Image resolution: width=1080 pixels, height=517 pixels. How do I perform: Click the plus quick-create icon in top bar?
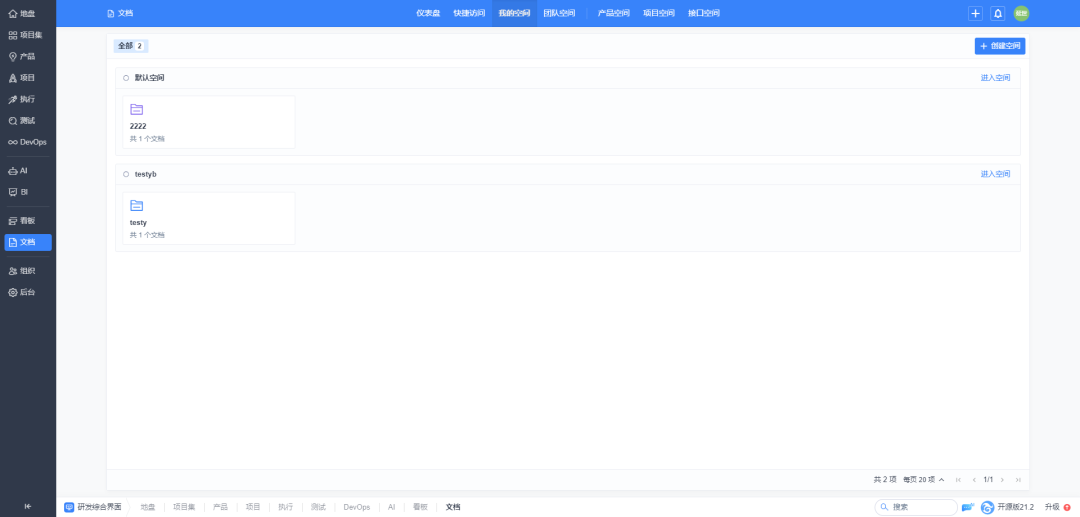click(x=975, y=13)
